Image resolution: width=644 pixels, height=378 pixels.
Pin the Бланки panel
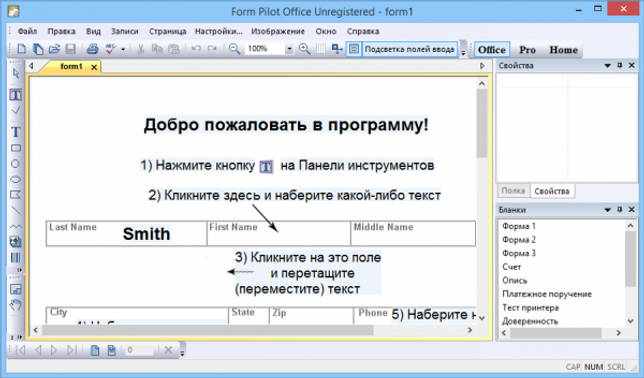tap(619, 210)
